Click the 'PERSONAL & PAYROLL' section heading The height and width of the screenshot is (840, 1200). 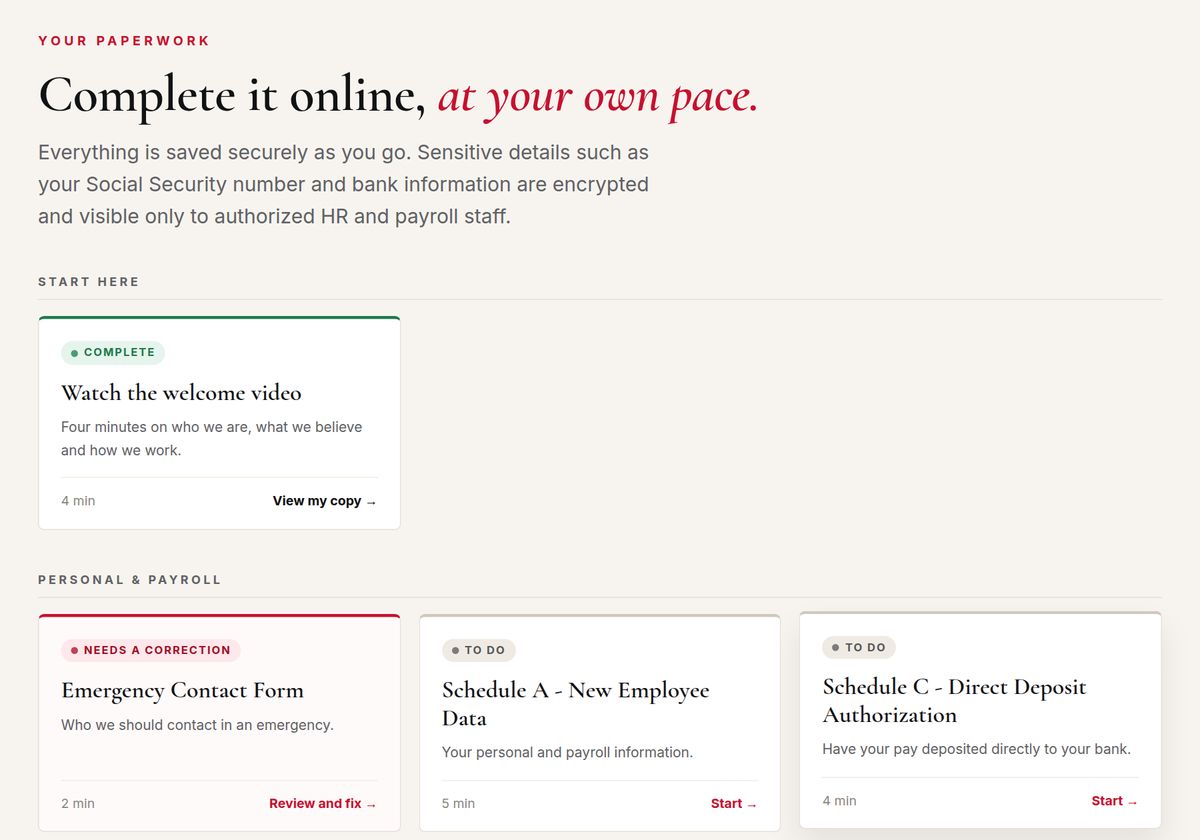click(130, 580)
